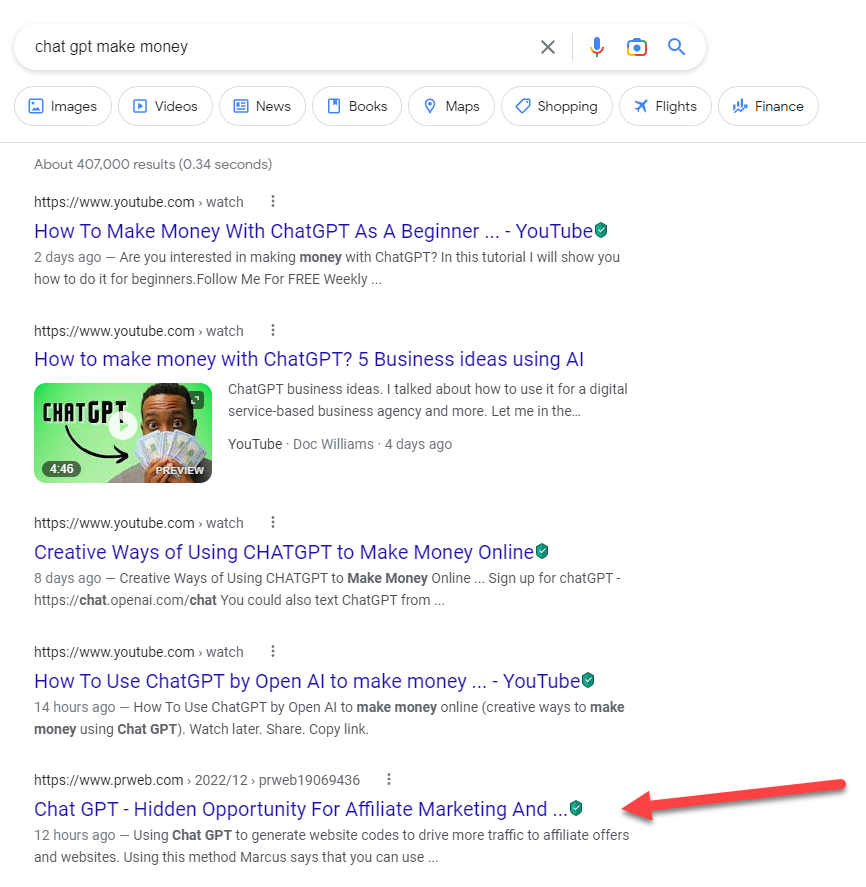Click 'About 407,000 results' stats text
Viewport: 866px width, 887px height.
pos(153,164)
